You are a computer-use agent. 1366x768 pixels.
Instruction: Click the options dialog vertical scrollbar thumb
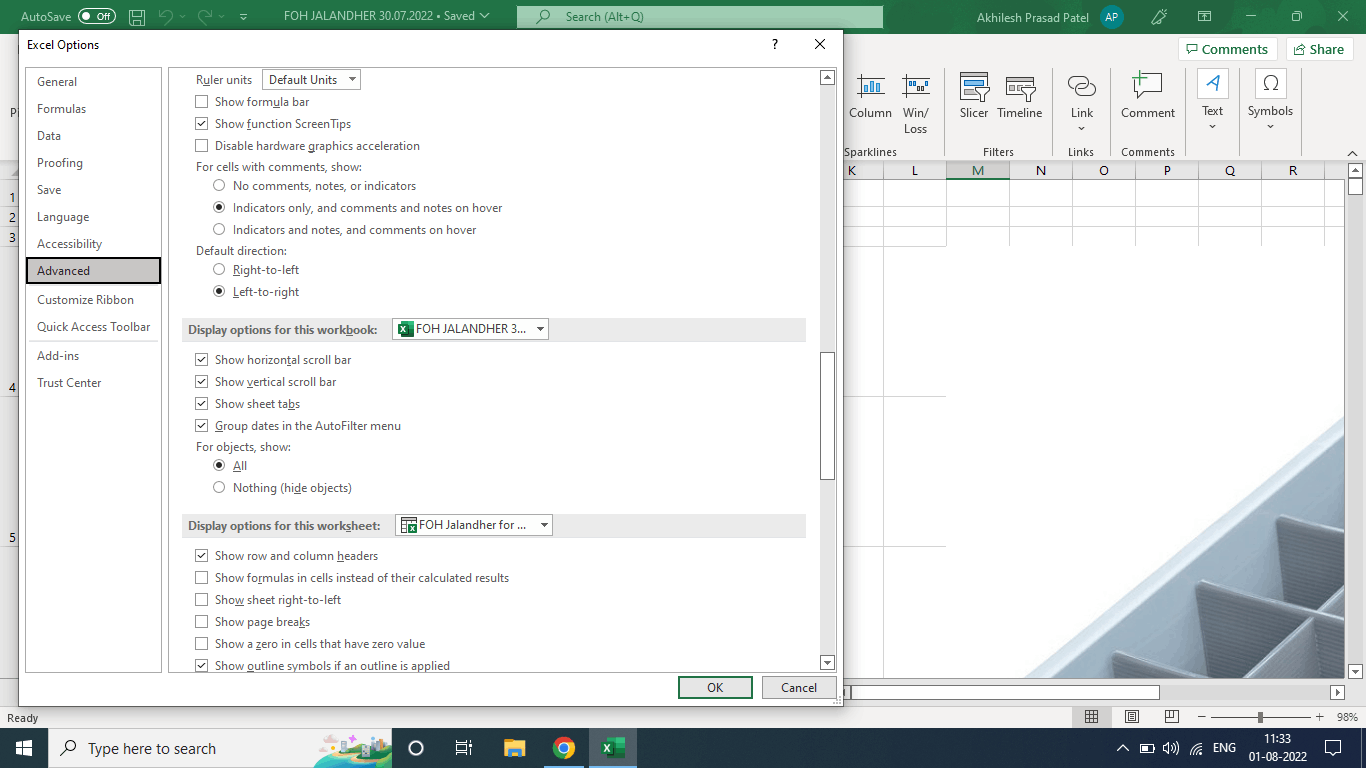click(x=827, y=416)
